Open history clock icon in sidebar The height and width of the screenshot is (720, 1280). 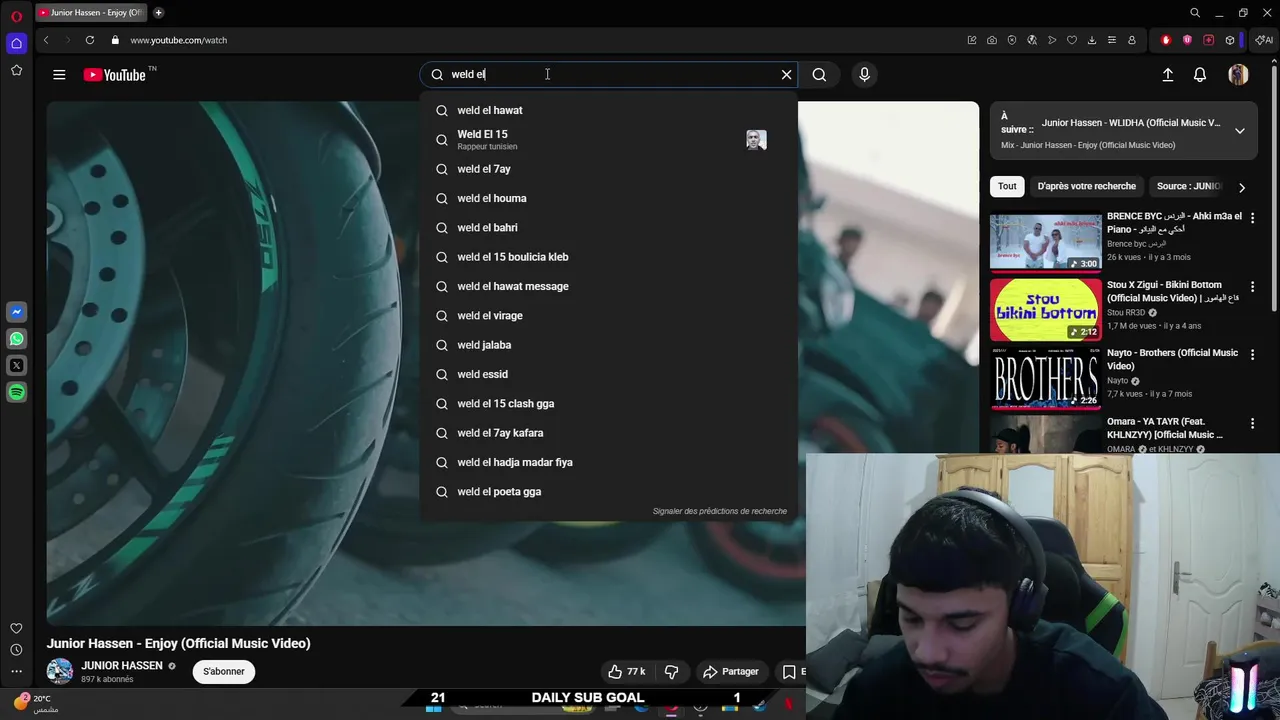click(16, 650)
